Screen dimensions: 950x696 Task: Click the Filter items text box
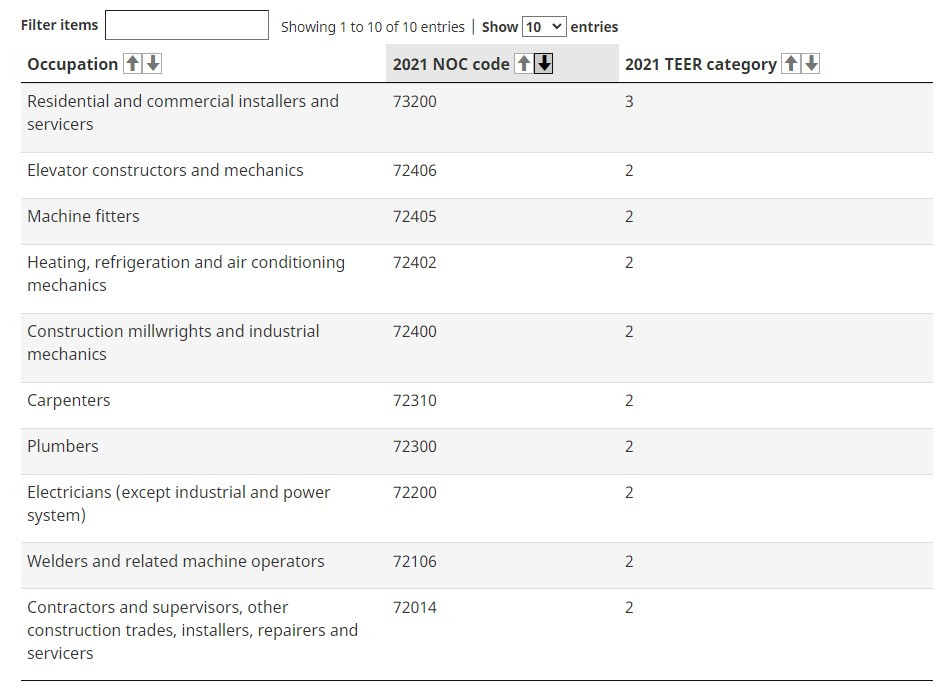coord(187,25)
